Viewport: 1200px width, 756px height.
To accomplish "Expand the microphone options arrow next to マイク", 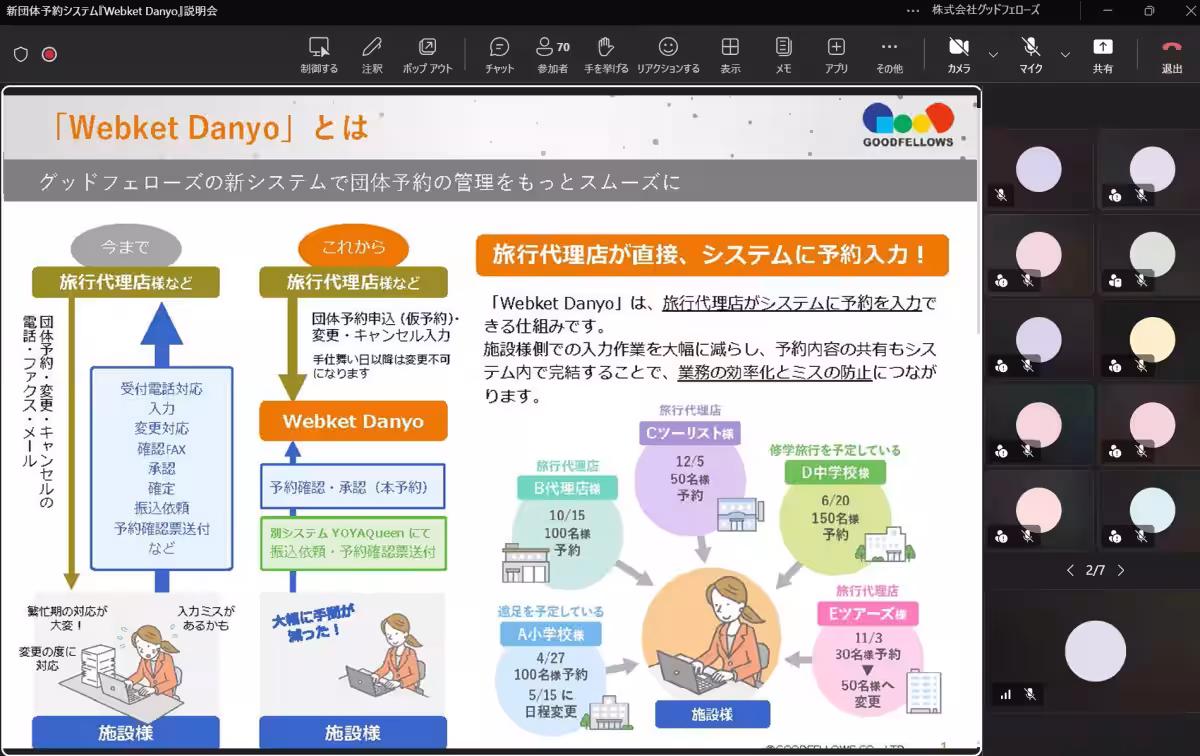I will click(x=1065, y=54).
